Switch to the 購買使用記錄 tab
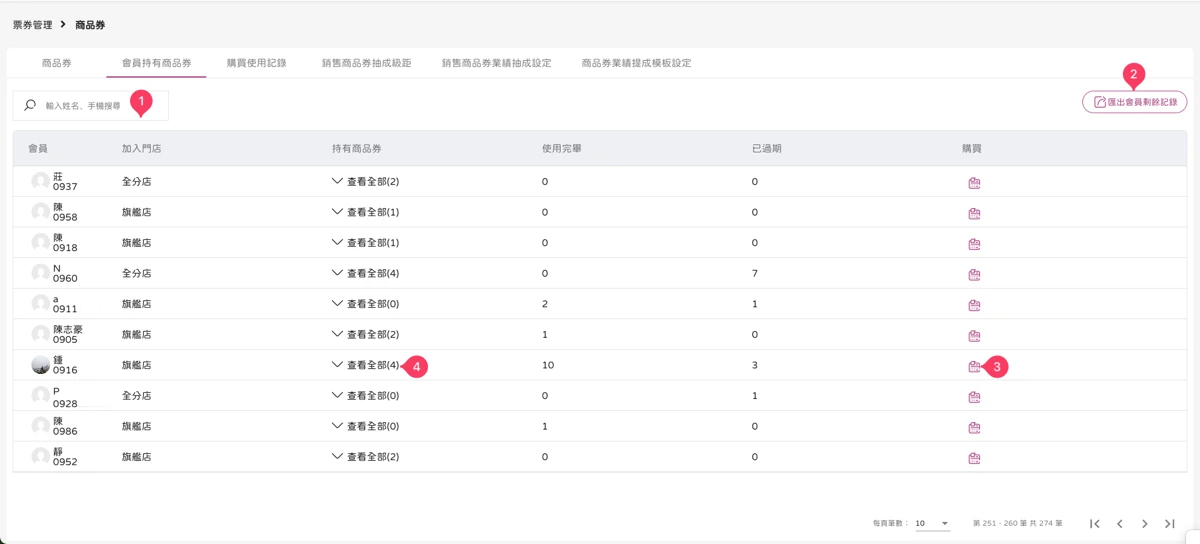This screenshot has height=544, width=1200. 257,63
